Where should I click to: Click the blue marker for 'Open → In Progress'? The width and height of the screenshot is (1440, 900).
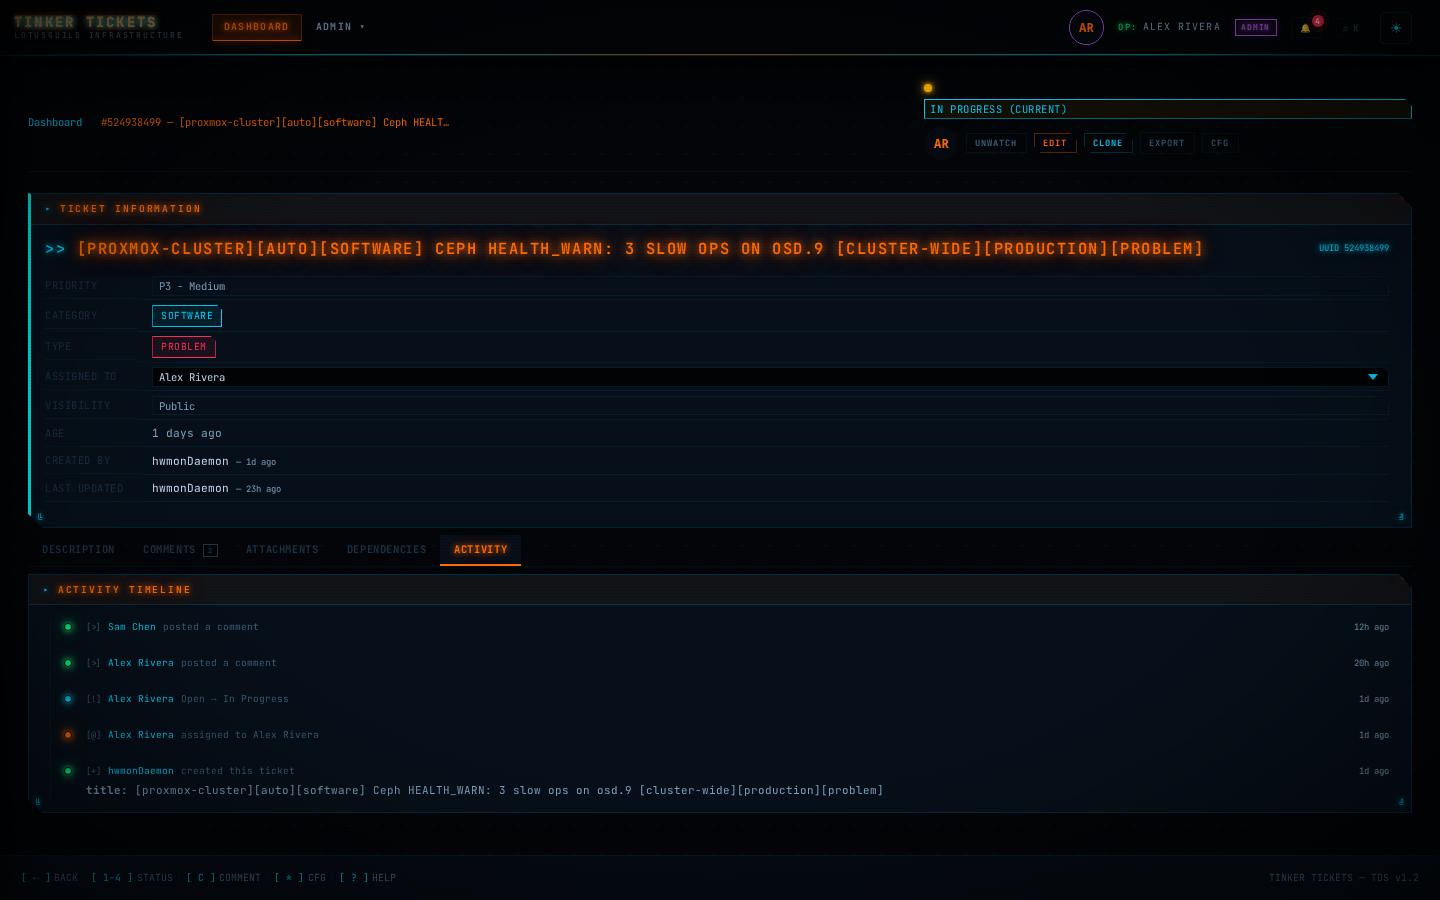tap(68, 699)
